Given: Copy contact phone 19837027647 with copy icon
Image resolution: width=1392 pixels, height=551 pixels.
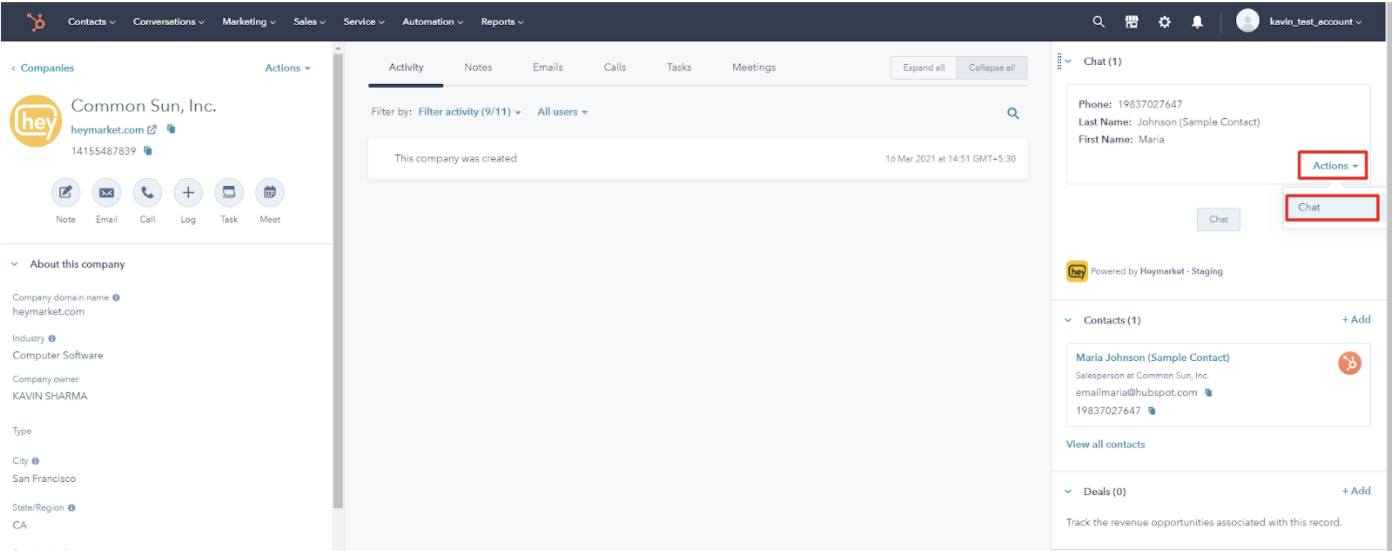Looking at the screenshot, I should 1152,411.
